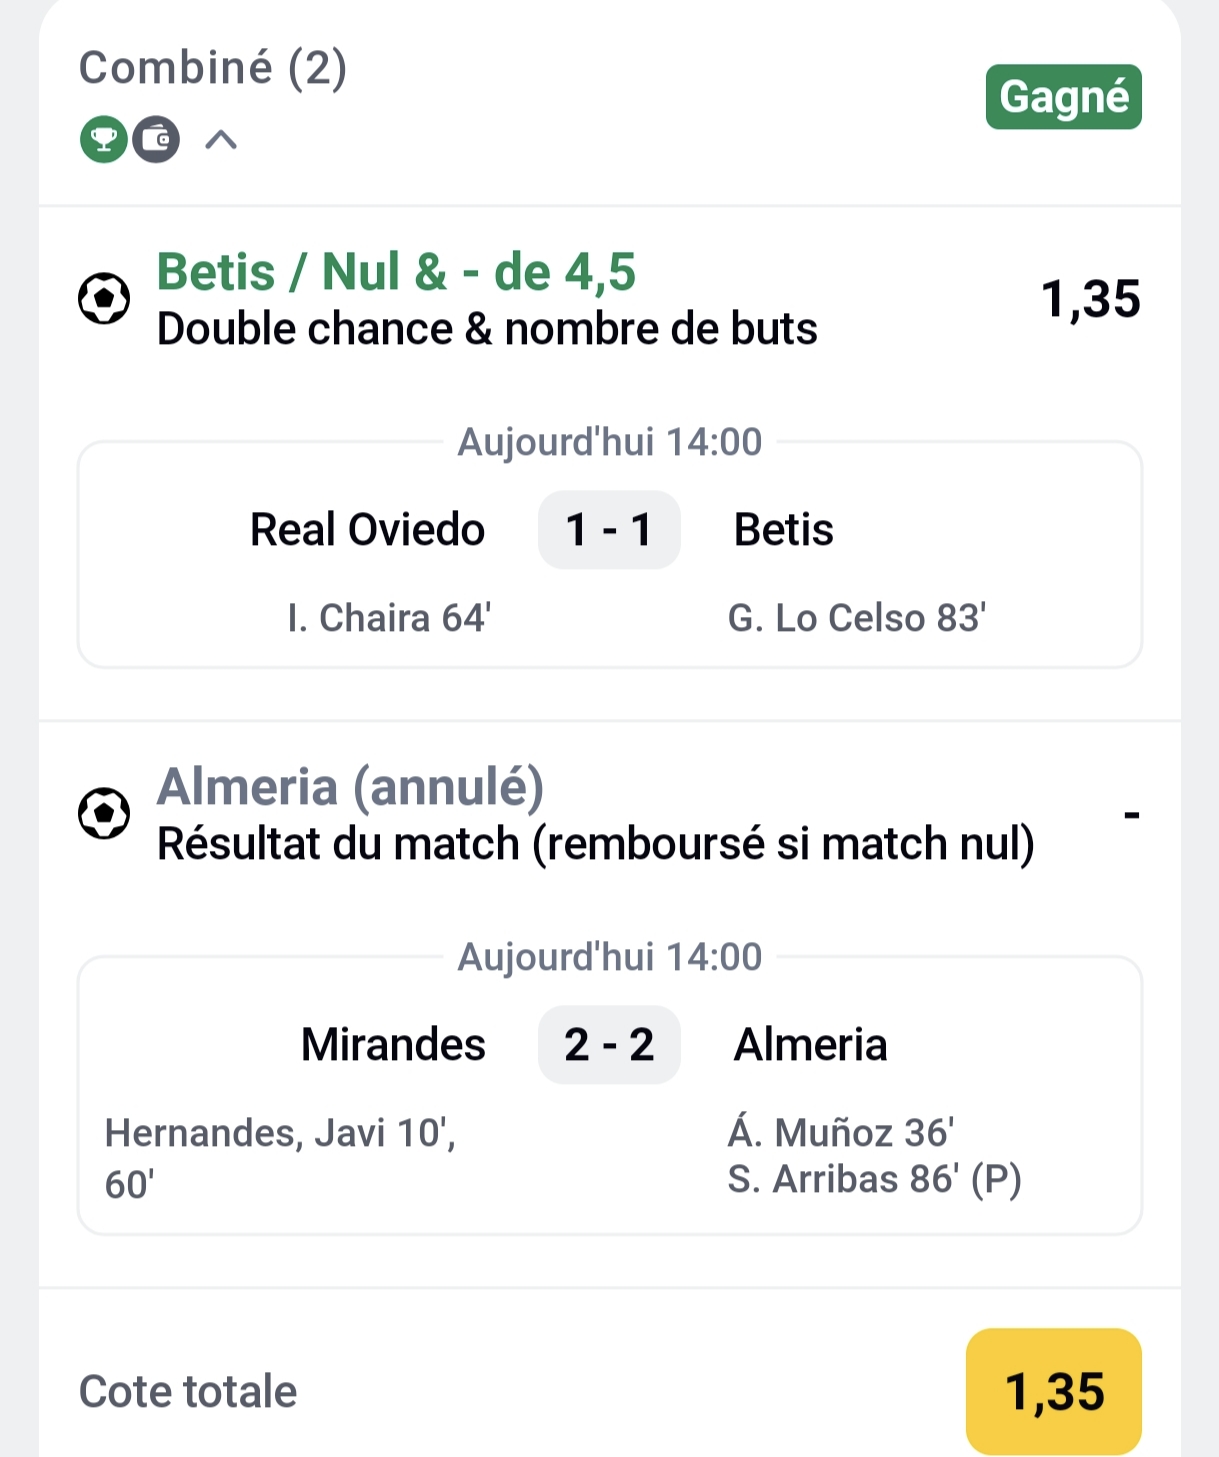Viewport: 1219px width, 1457px height.
Task: Click the 1,35 odds next to Betis selection
Action: 1090,299
